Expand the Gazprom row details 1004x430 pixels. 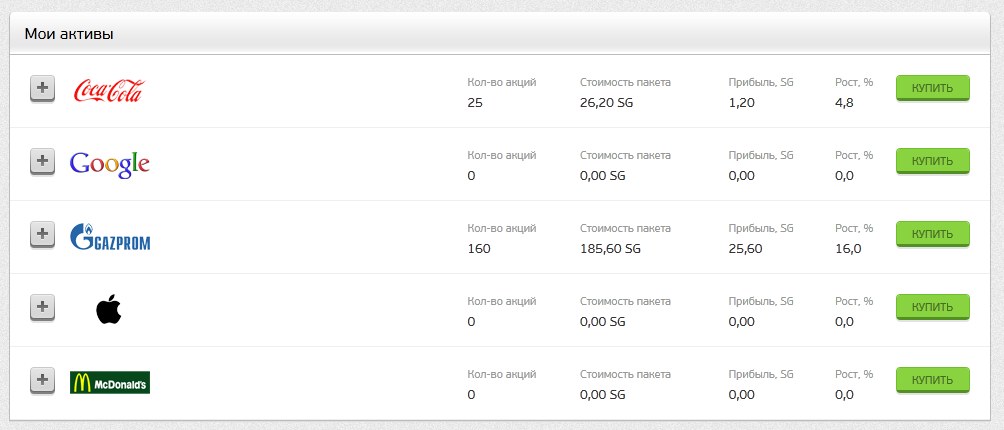(42, 234)
